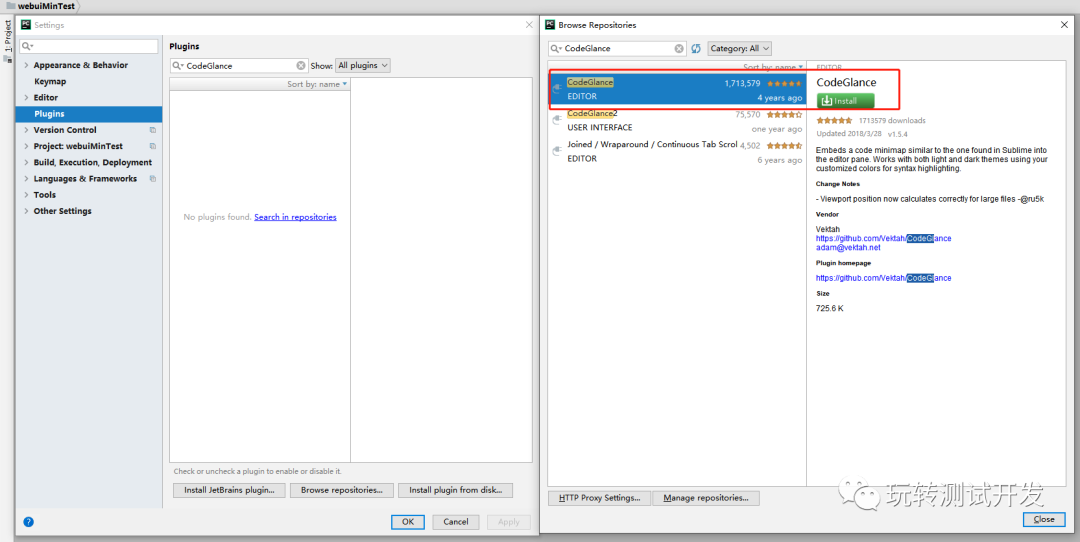Screen dimensions: 1080x542
Task: Open the Plugin homepage GitHub link
Action: [x=884, y=278]
